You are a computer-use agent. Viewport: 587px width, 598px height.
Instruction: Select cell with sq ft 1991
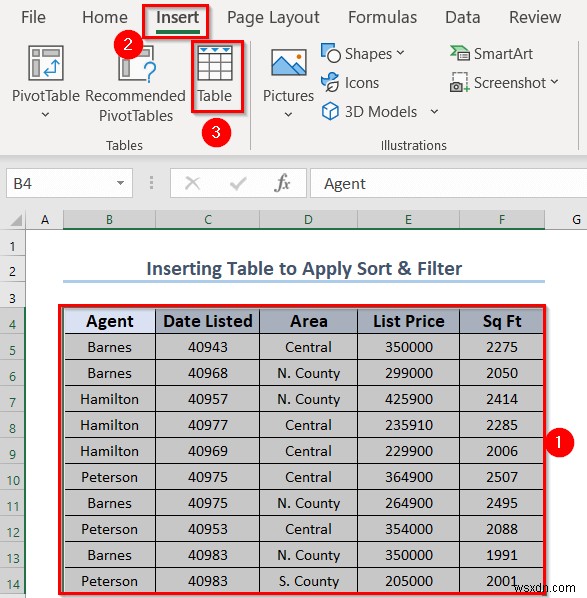click(x=502, y=555)
